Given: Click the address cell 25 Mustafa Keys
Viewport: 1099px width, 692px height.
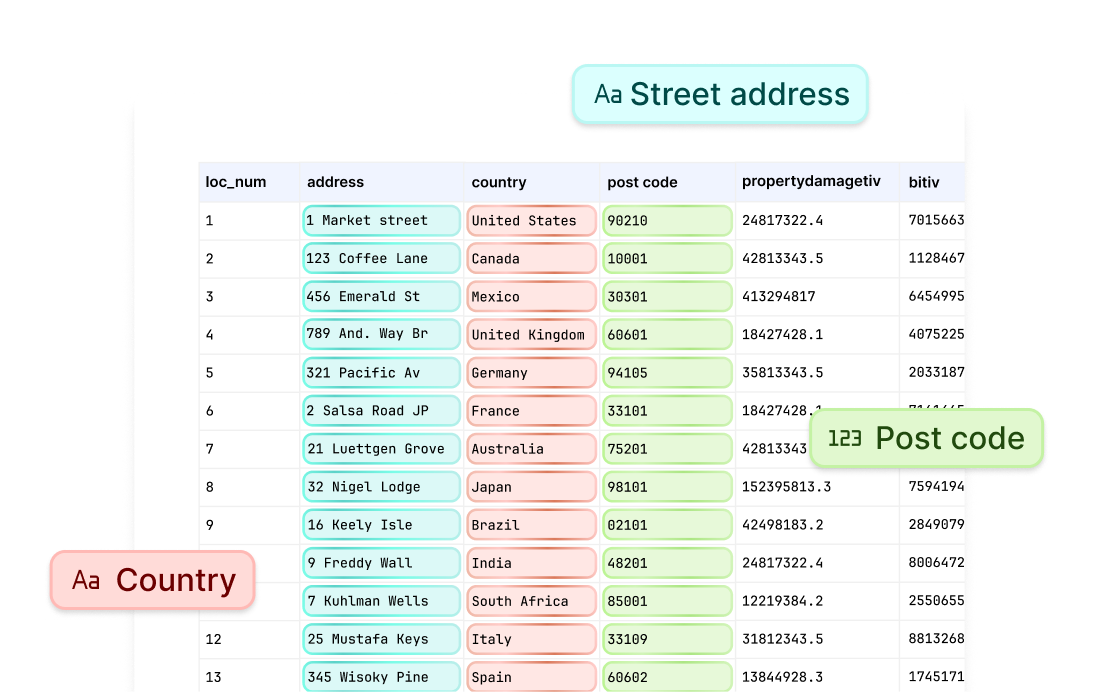Looking at the screenshot, I should pyautogui.click(x=381, y=639).
